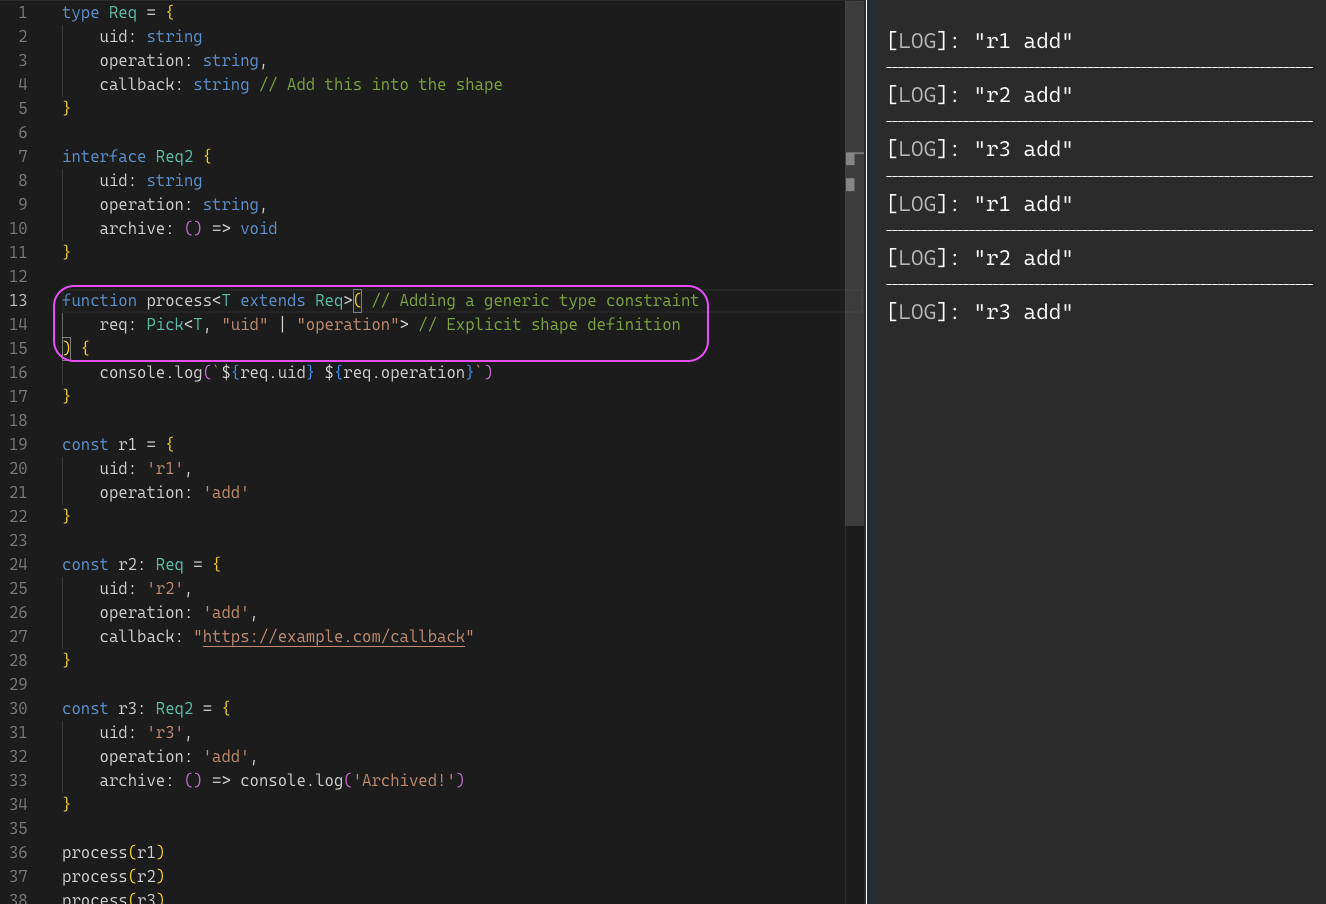Click the "process(r2)" call
Image resolution: width=1326 pixels, height=904 pixels.
113,876
